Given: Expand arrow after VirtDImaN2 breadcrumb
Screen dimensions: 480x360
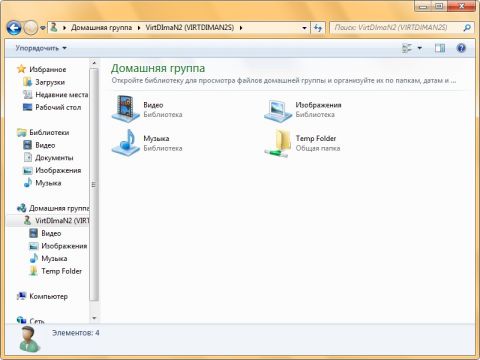Looking at the screenshot, I should click(241, 28).
